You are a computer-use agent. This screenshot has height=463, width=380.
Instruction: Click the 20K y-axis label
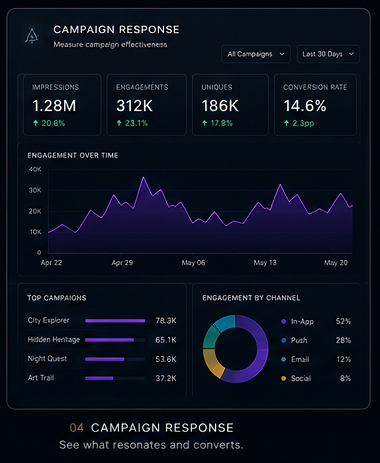point(35,211)
